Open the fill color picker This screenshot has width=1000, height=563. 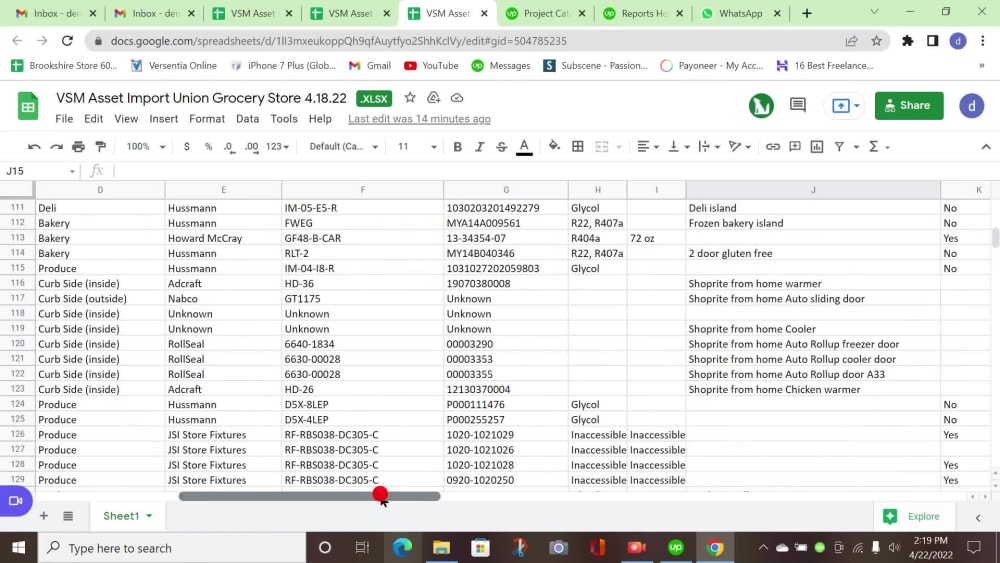click(554, 146)
